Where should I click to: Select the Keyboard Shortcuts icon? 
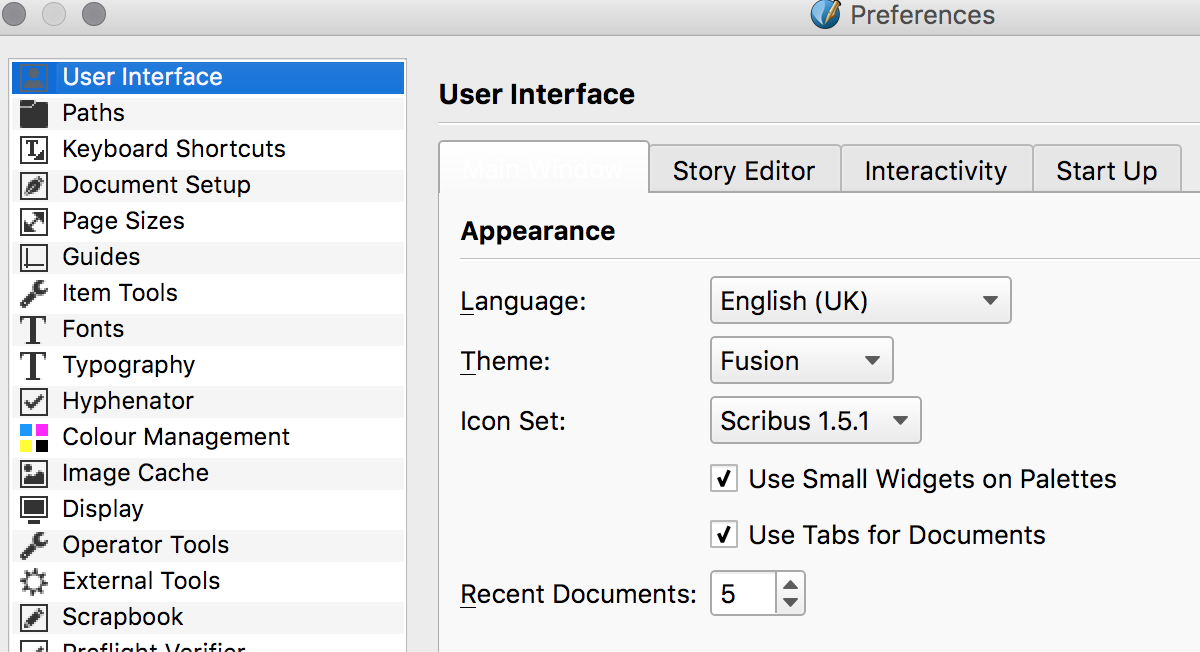tap(34, 149)
